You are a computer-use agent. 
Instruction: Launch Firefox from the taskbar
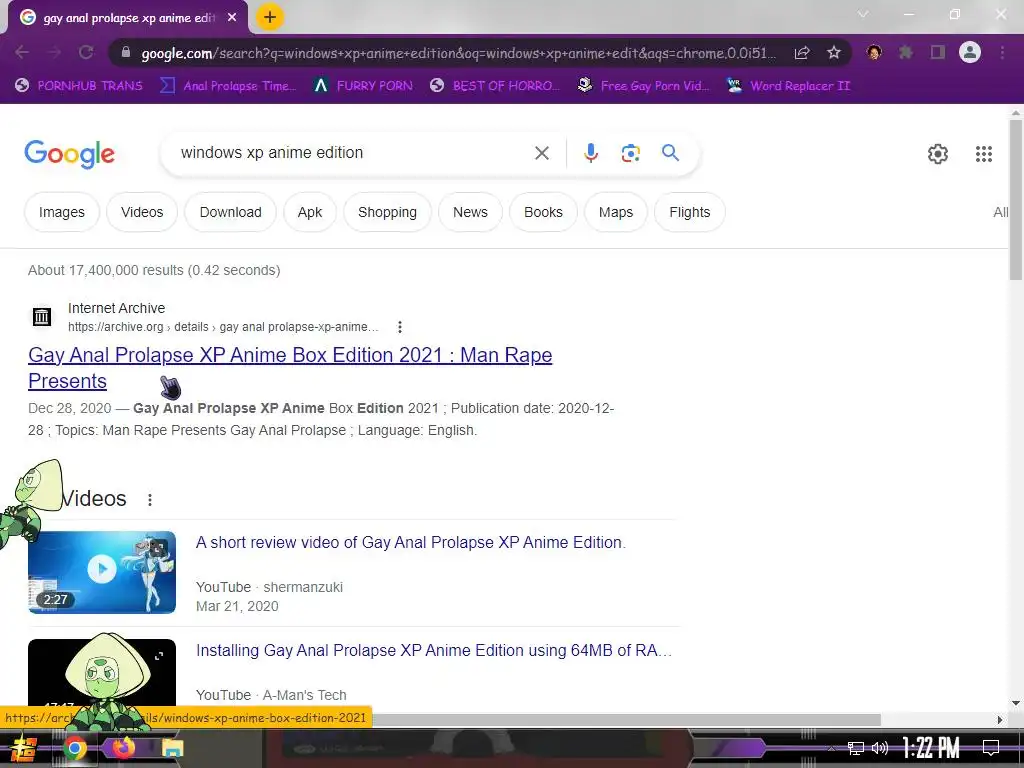click(122, 747)
